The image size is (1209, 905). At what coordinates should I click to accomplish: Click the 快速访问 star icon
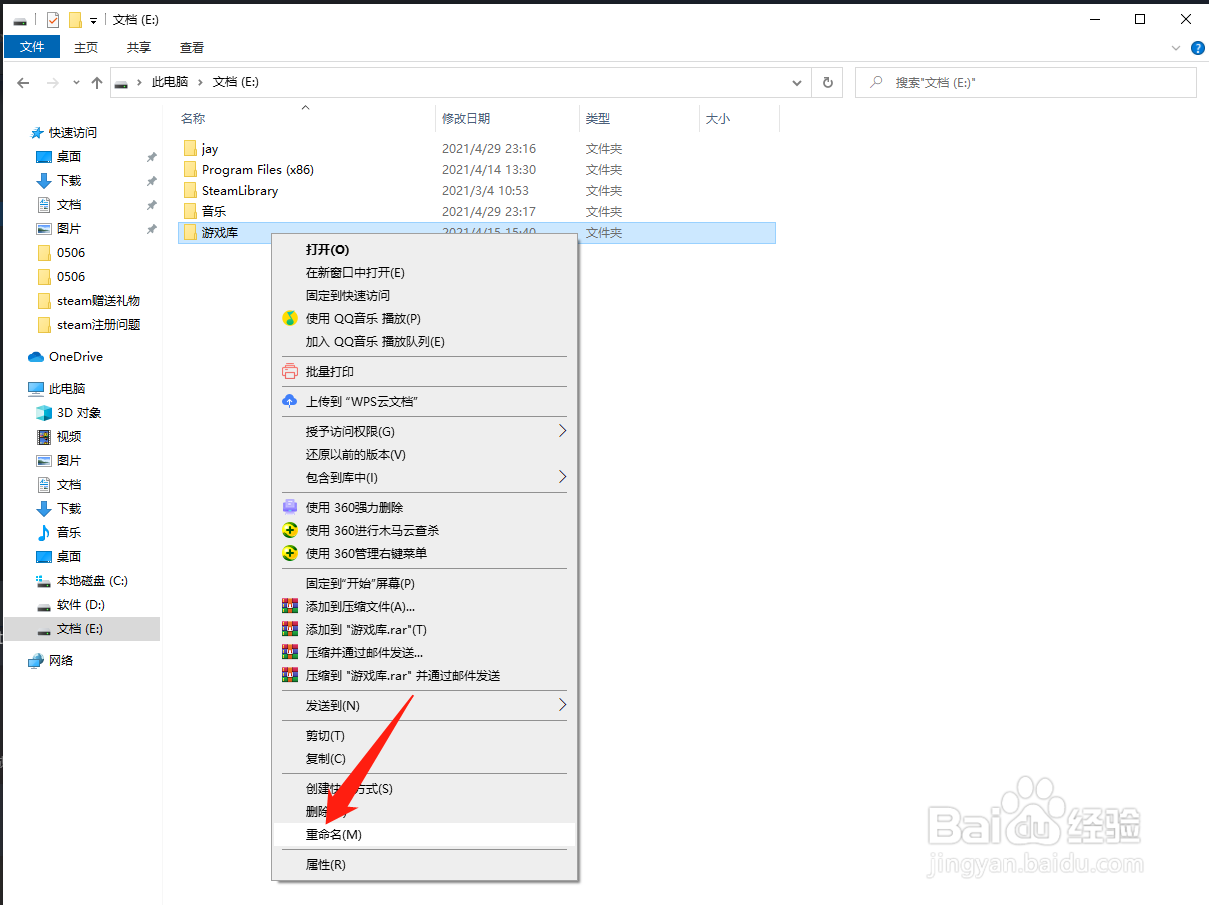click(37, 132)
